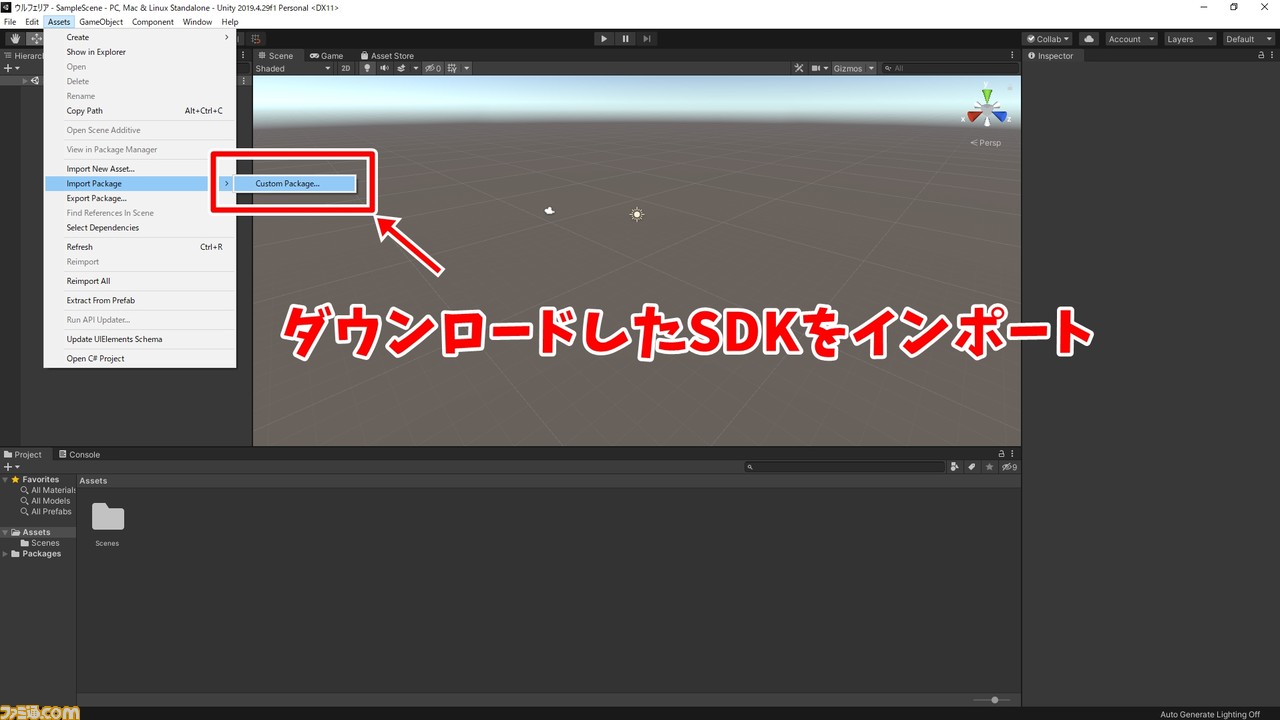Open the Shaded draw mode dropdown

[292, 68]
